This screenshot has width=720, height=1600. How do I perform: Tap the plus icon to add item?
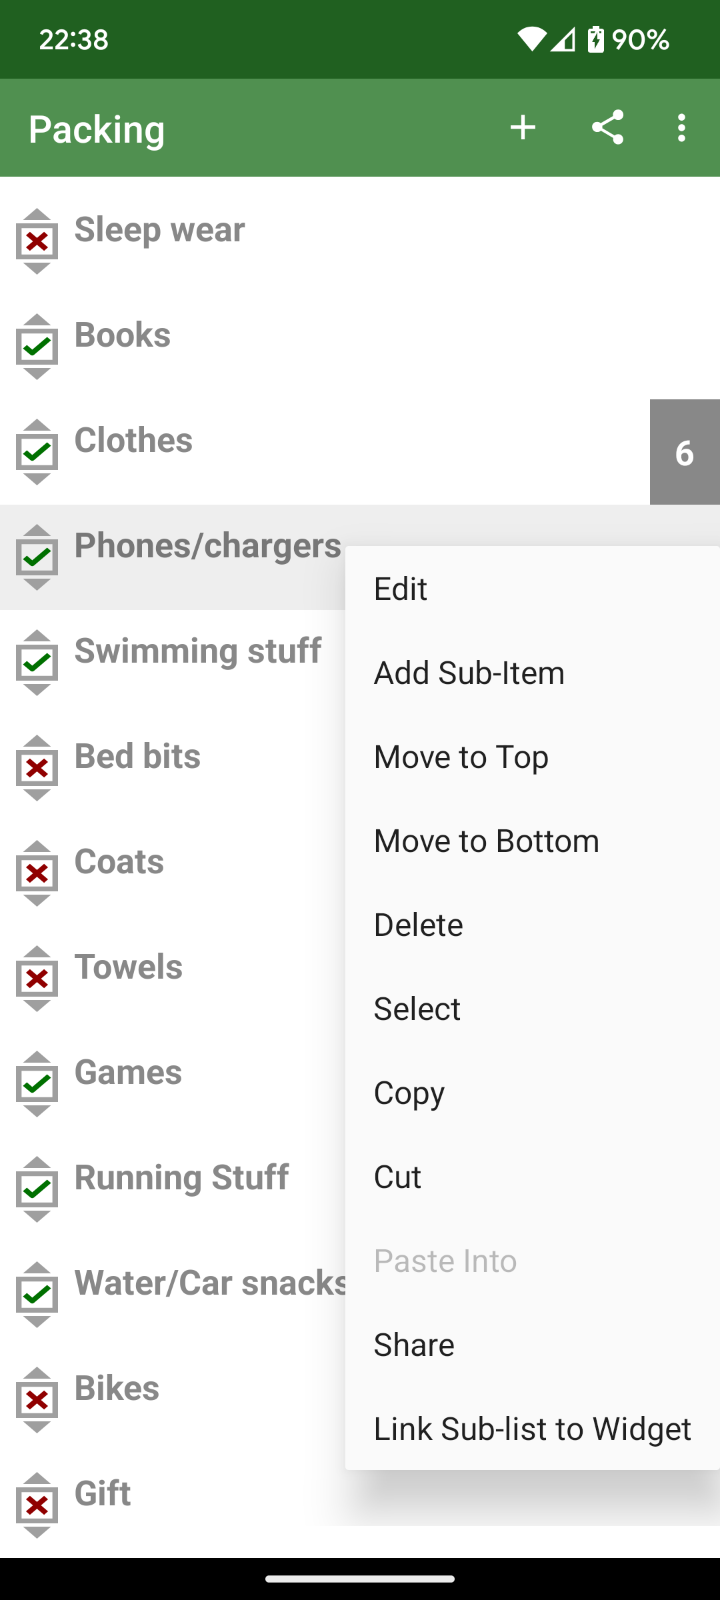(522, 128)
